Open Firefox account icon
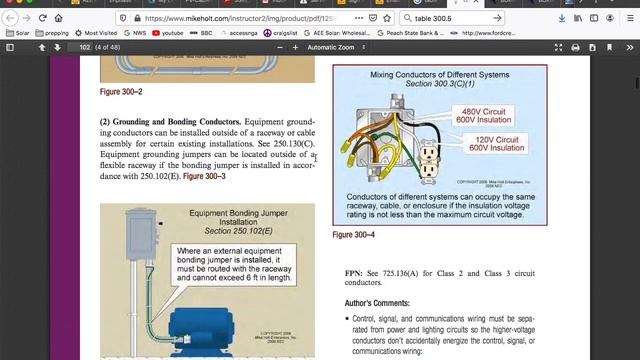The image size is (640, 360). point(610,18)
